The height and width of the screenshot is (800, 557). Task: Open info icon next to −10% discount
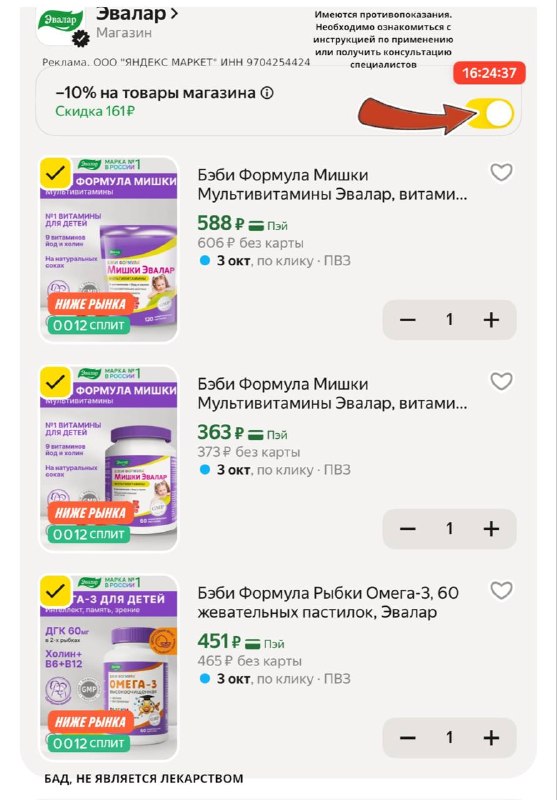[x=267, y=93]
